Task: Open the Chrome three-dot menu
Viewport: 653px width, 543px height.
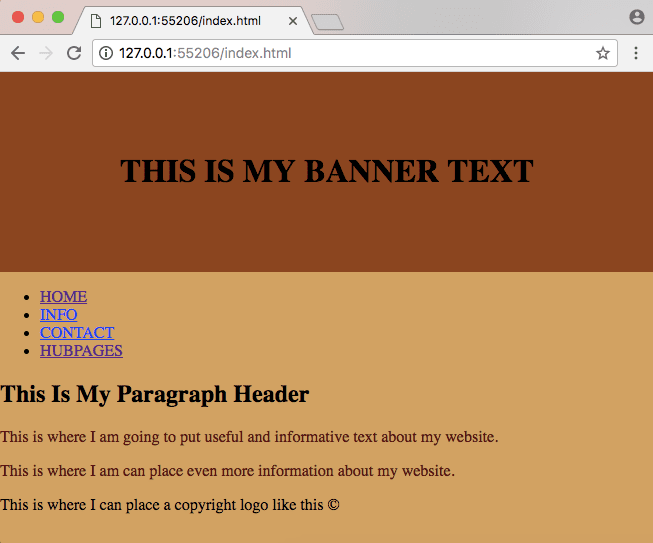Action: pos(636,53)
